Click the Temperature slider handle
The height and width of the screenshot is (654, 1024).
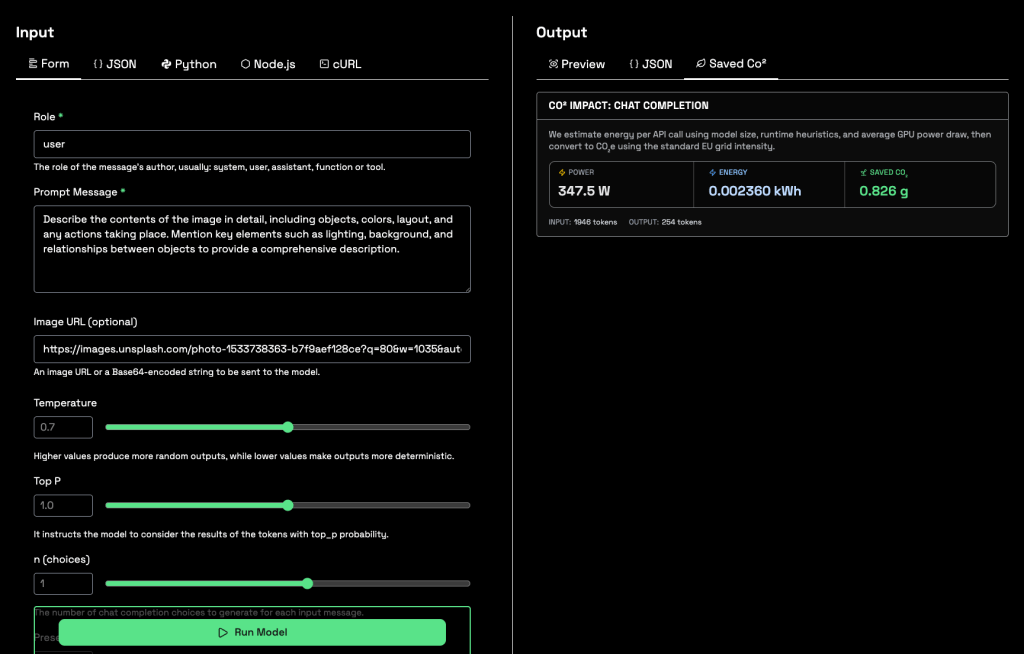[288, 427]
